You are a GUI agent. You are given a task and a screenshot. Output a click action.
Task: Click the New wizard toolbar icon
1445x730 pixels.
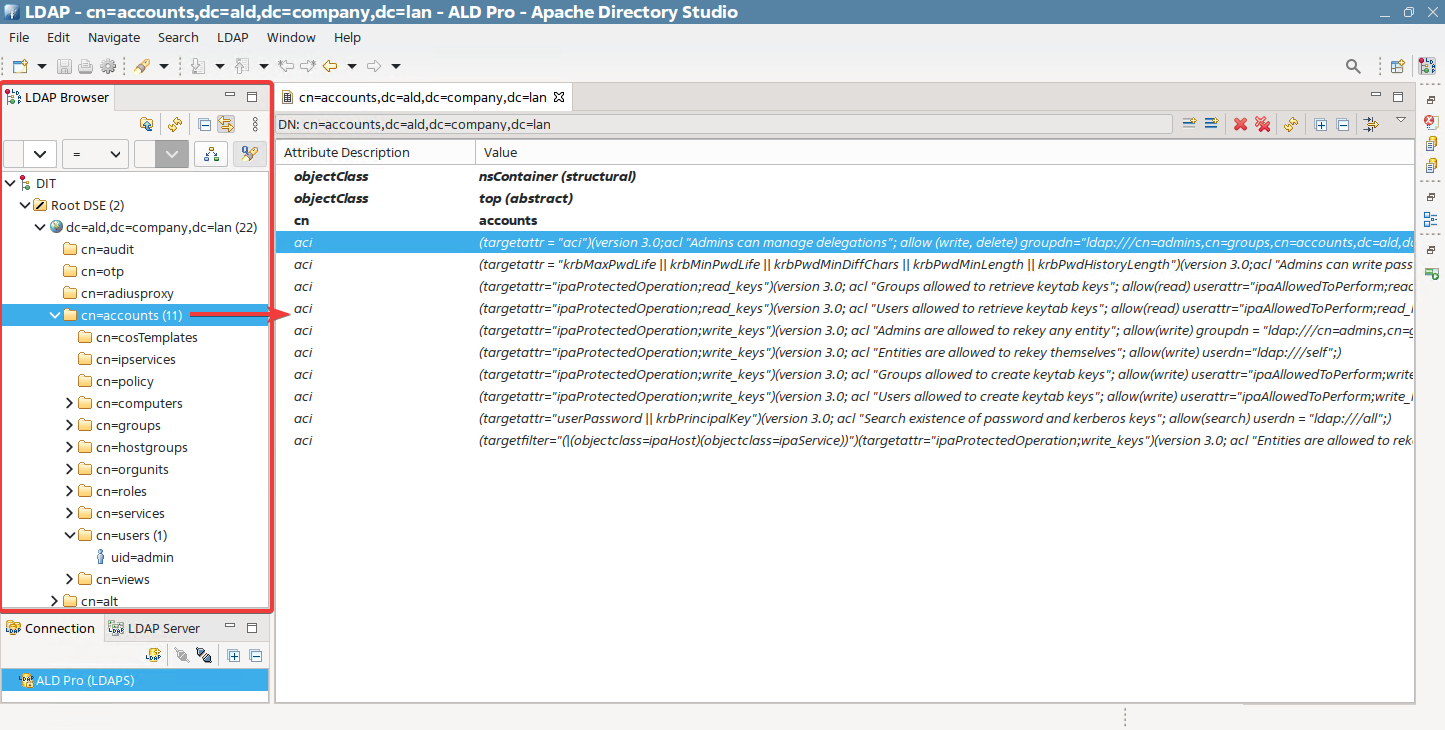pyautogui.click(x=20, y=66)
